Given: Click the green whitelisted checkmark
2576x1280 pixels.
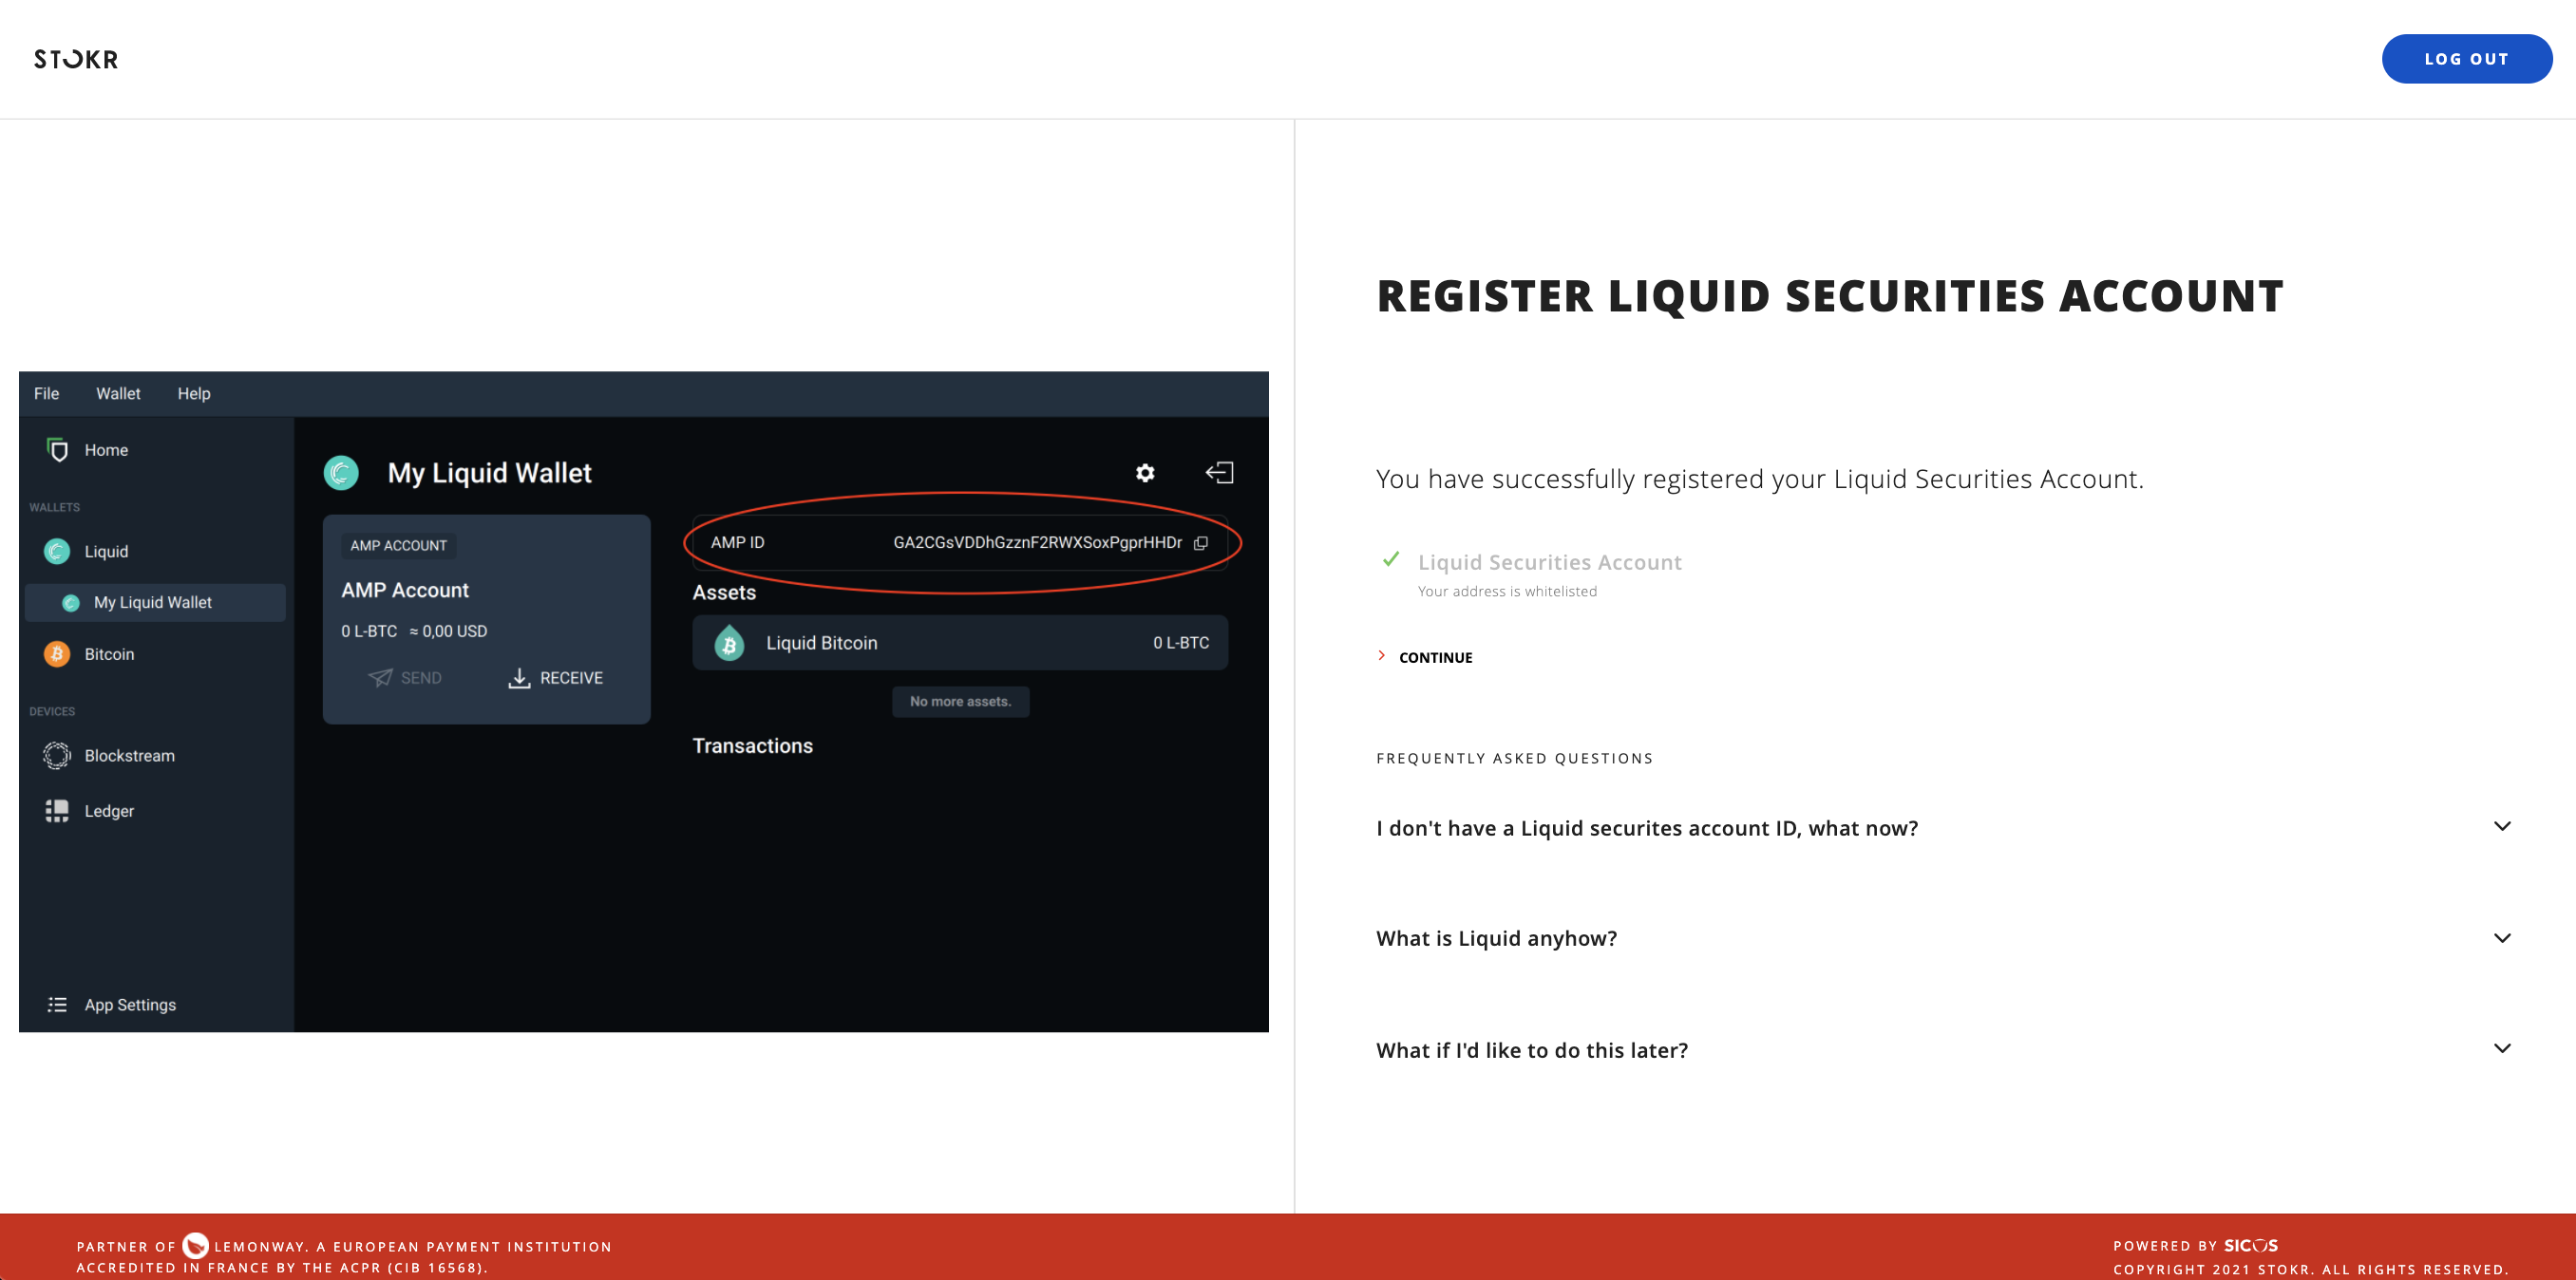Looking at the screenshot, I should [x=1390, y=559].
